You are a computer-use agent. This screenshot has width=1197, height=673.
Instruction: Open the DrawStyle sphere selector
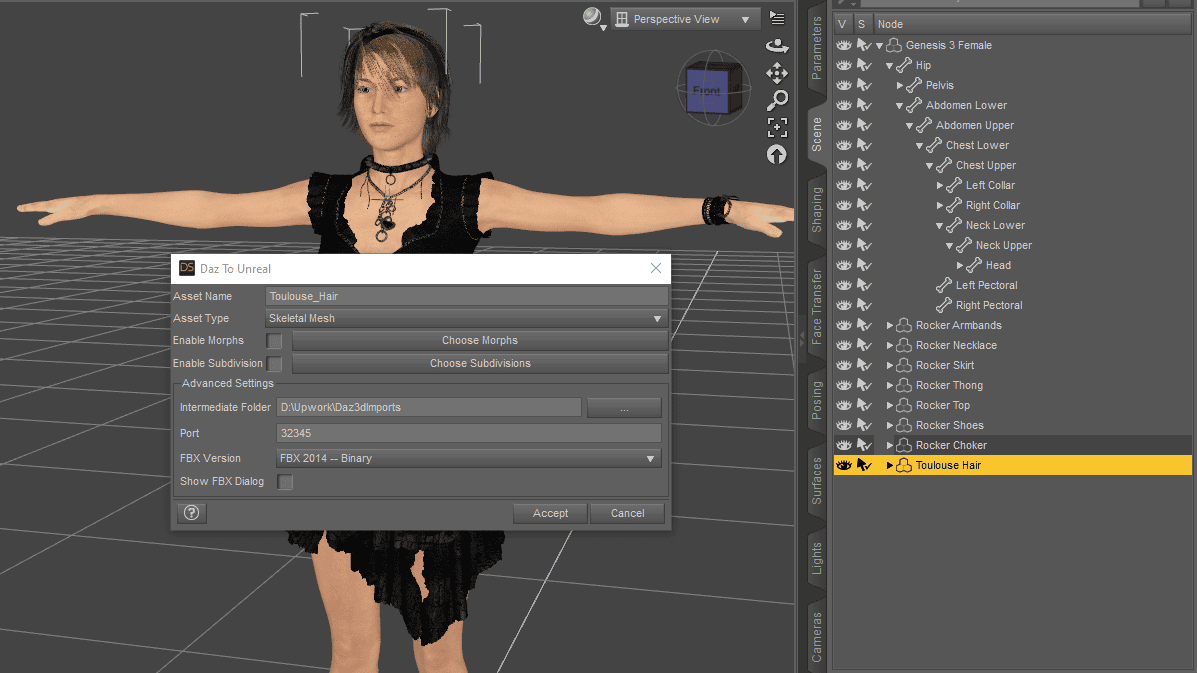[590, 17]
